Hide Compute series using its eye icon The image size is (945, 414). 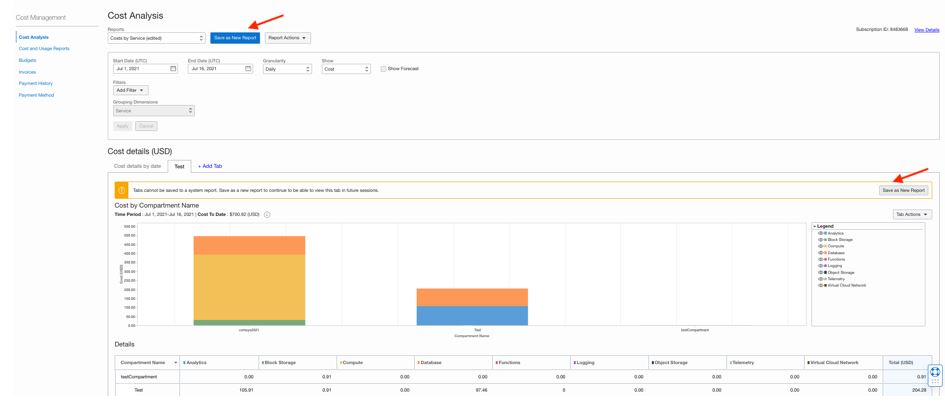820,246
